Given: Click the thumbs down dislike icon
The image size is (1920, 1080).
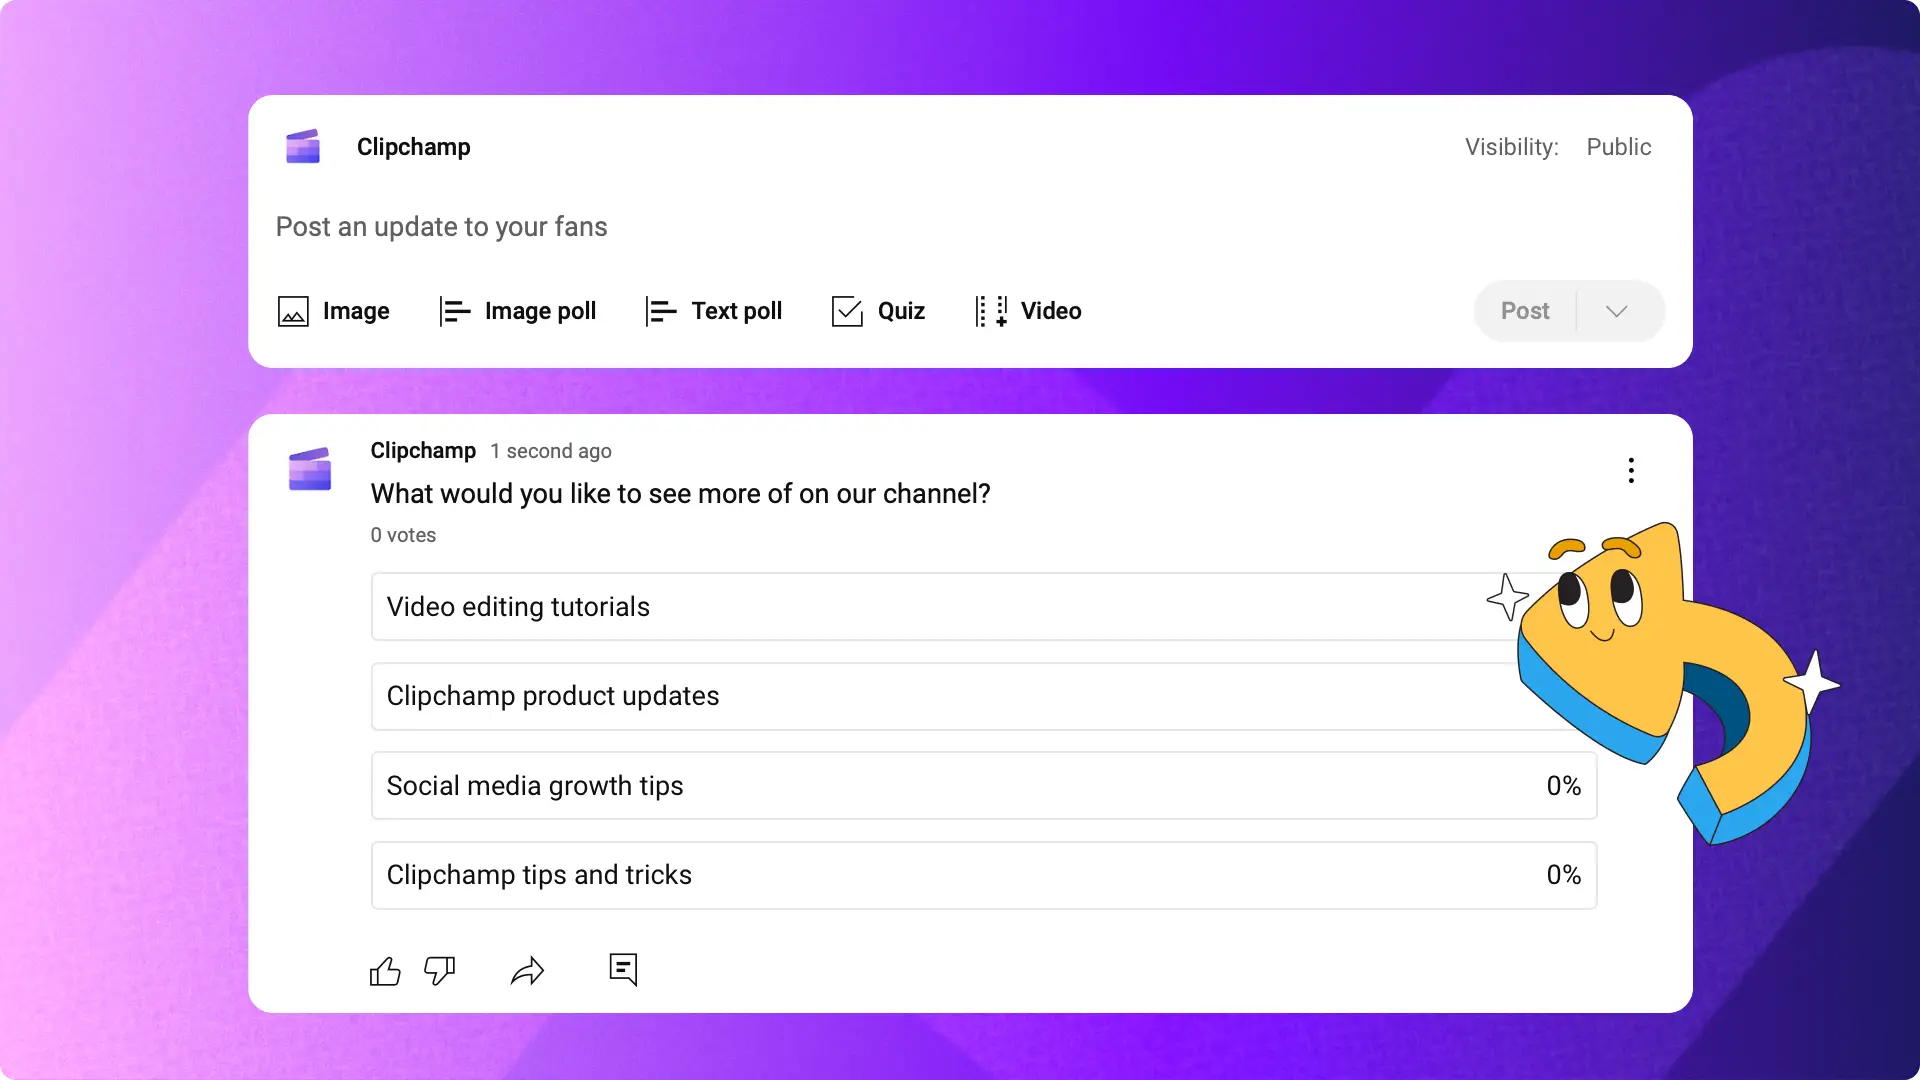Looking at the screenshot, I should (x=439, y=971).
